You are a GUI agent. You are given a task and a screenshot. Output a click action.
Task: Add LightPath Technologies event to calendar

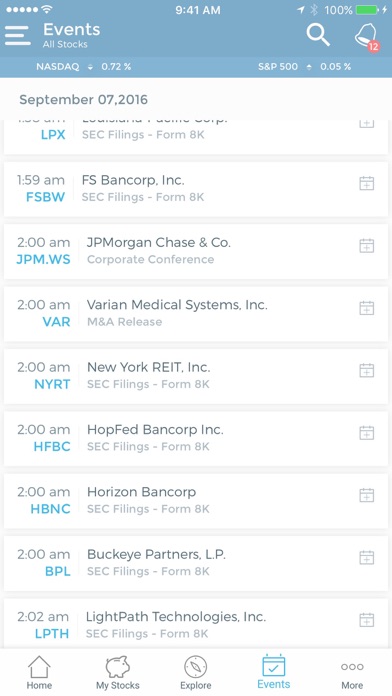click(x=366, y=620)
